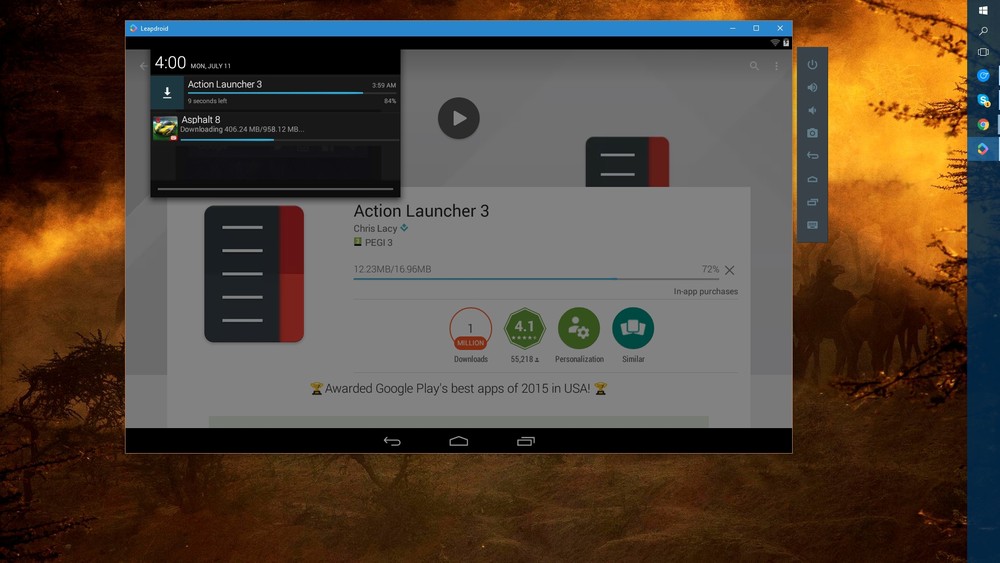This screenshot has width=1000, height=563.
Task: Cancel the Action Launcher 3 download
Action: tap(729, 270)
